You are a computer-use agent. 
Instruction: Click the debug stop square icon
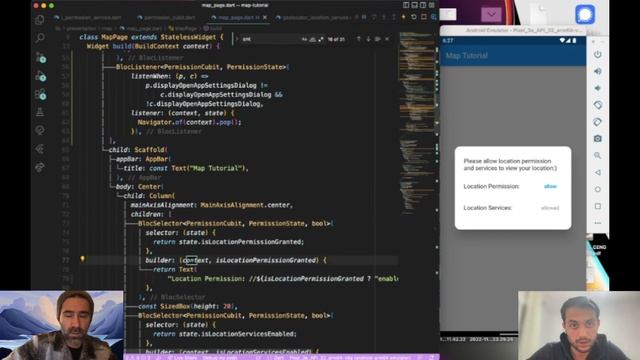click(424, 17)
